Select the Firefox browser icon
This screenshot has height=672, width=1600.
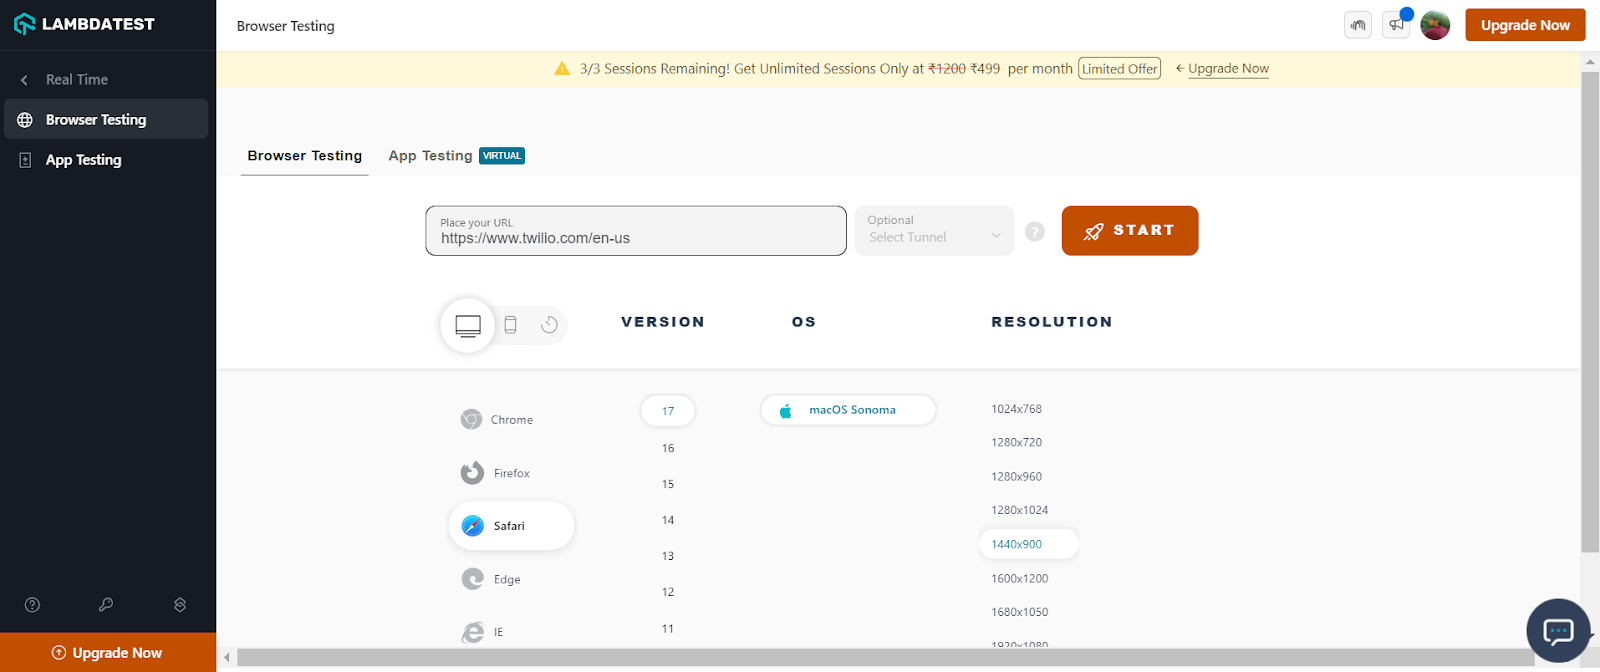click(472, 473)
